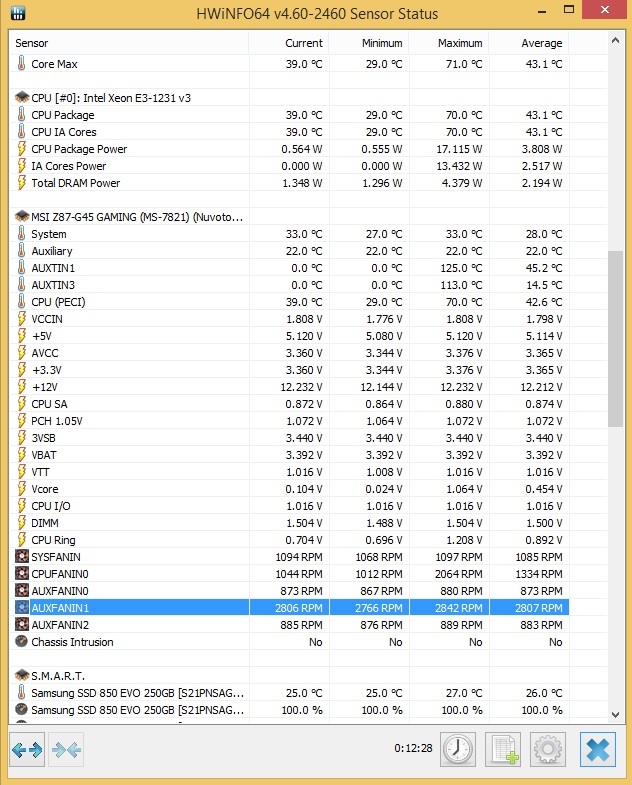Open sensor settings gear button
This screenshot has width=632, height=785.
point(548,749)
